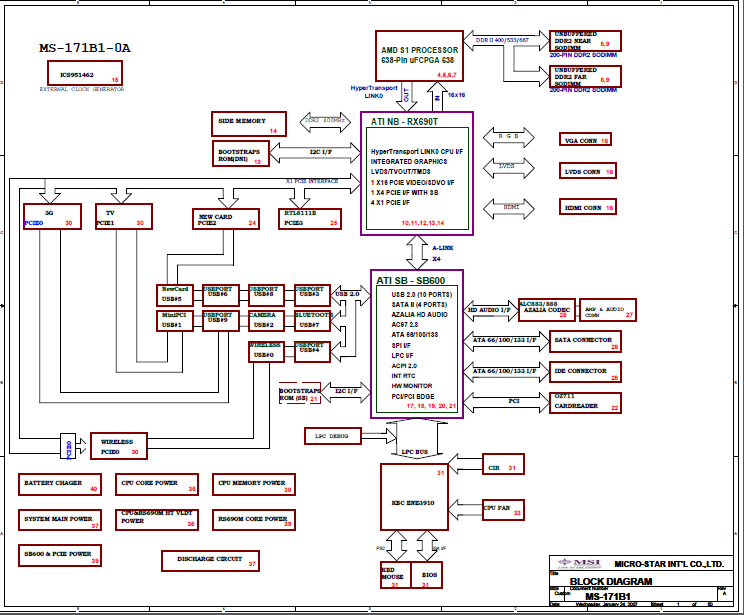Select the BOOTSTRAPS ROM (SB) block
This screenshot has height=615, width=744.
(x=300, y=393)
